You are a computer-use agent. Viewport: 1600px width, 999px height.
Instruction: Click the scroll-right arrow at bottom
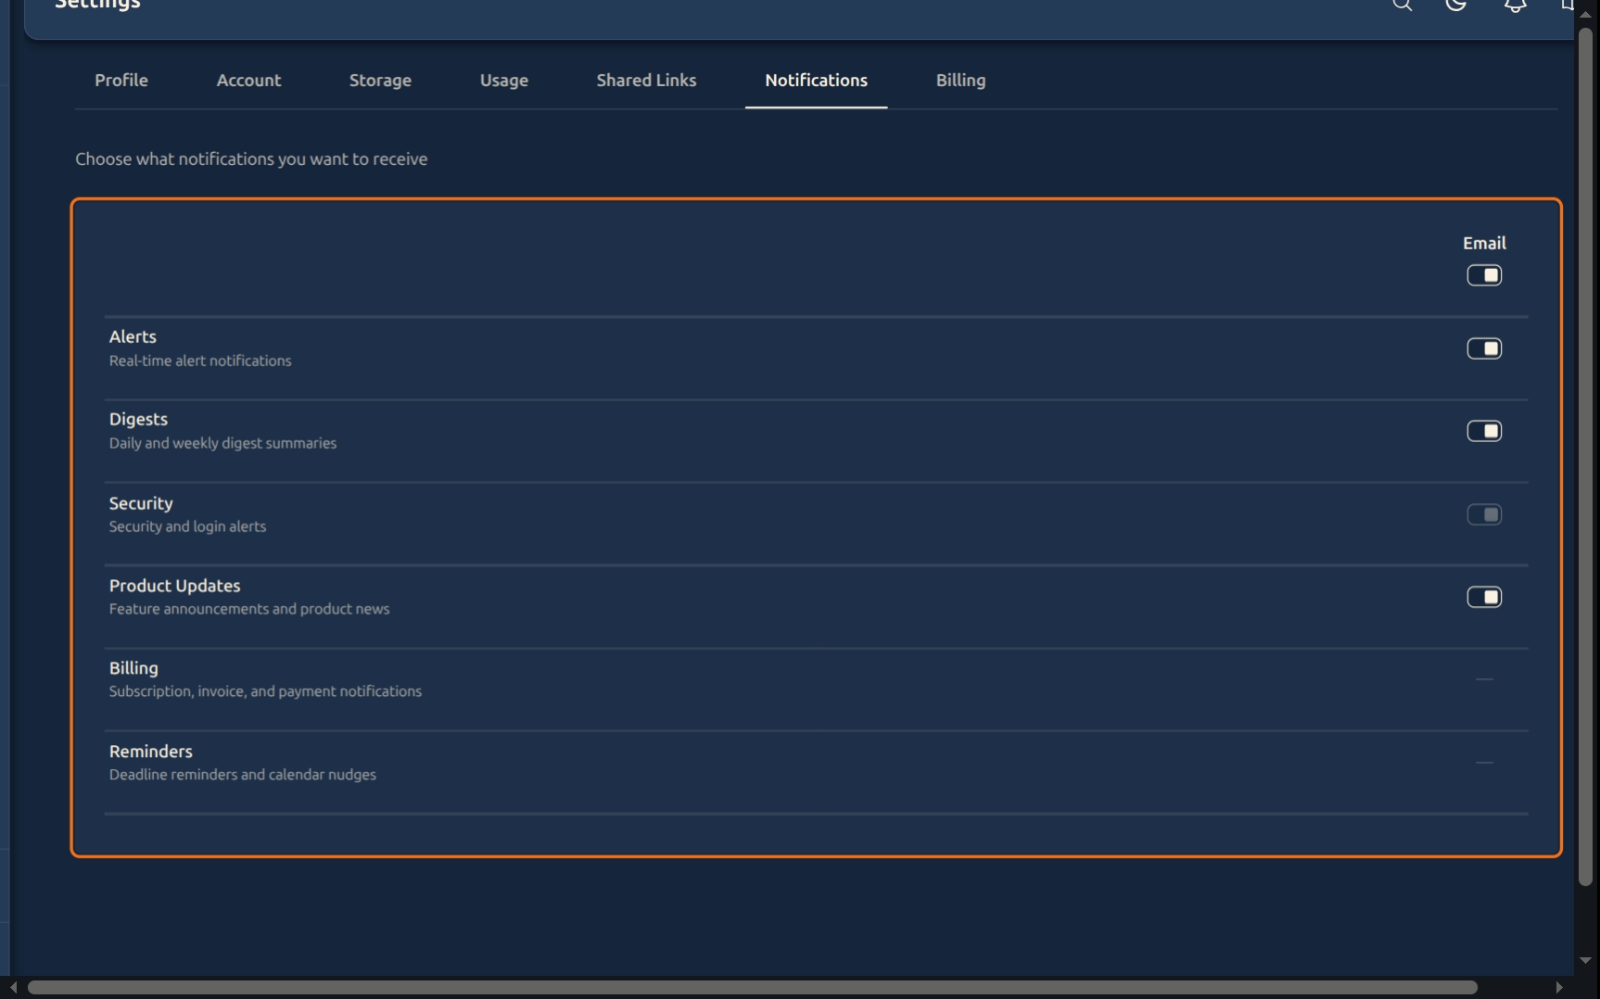pos(1558,987)
